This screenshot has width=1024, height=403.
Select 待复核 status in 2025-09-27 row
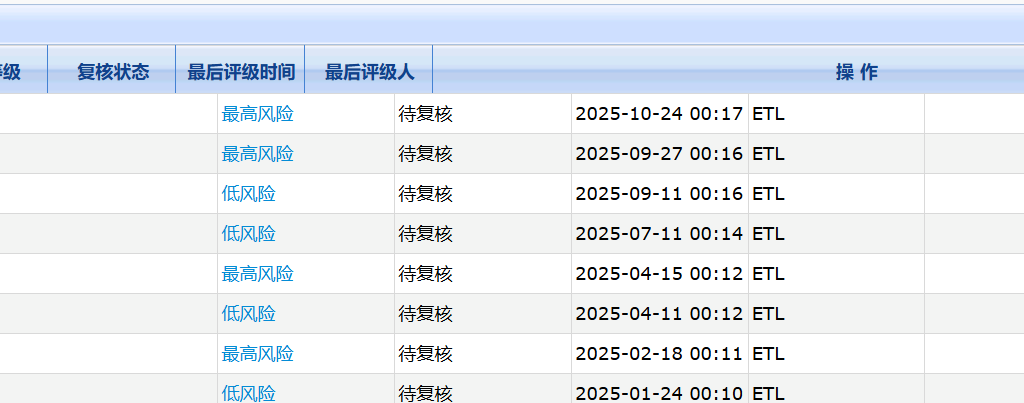(425, 154)
